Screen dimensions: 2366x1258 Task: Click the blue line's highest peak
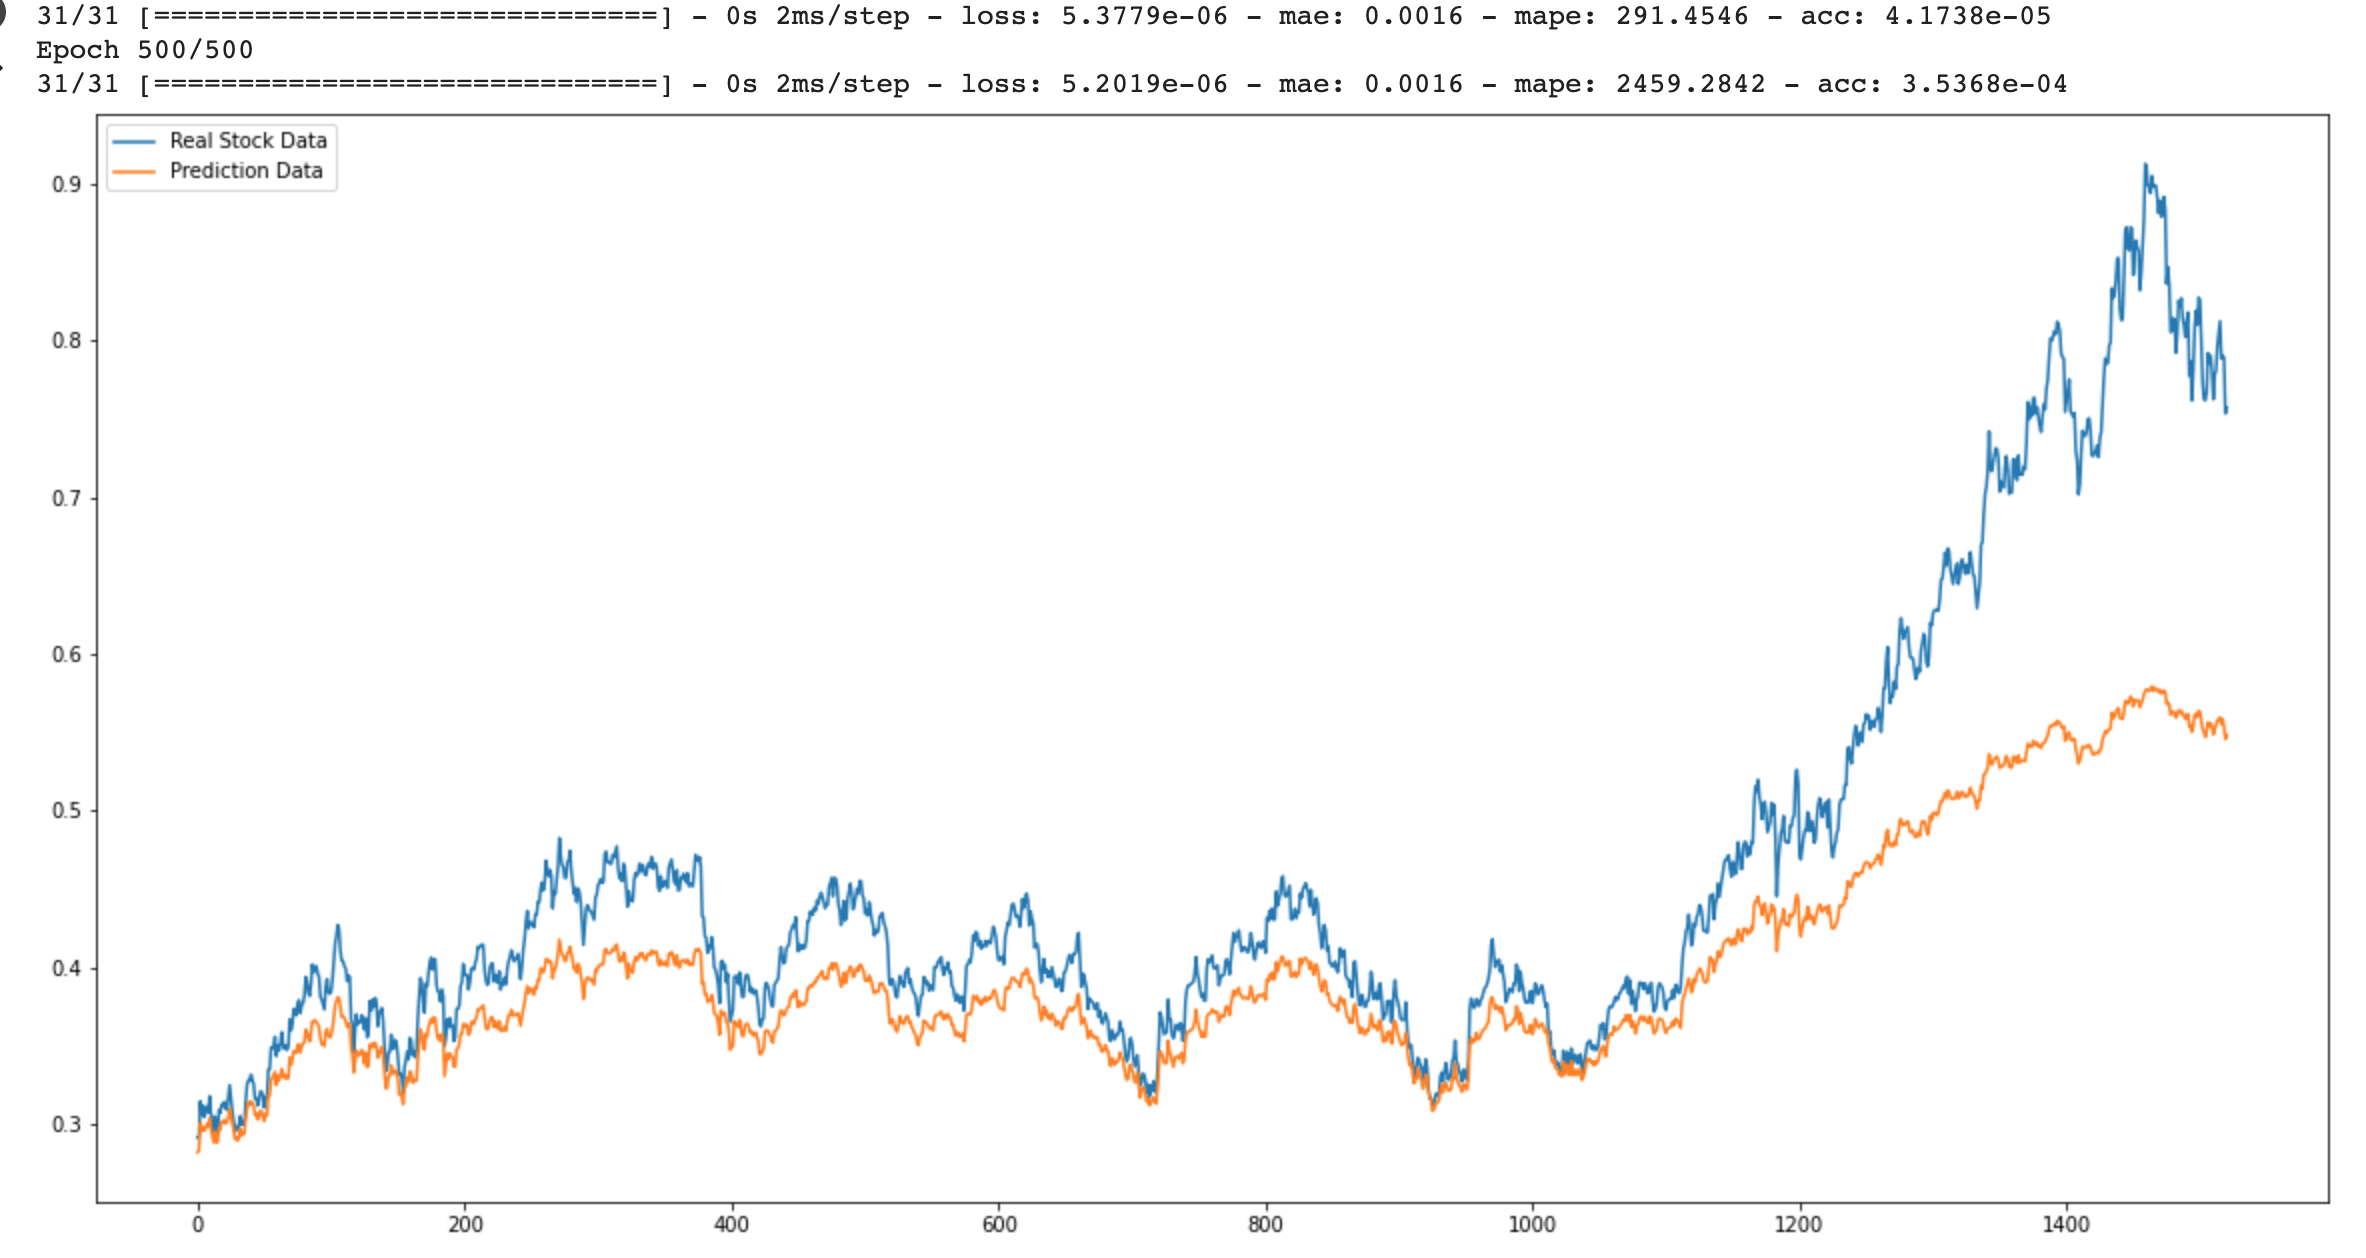pyautogui.click(x=2145, y=166)
